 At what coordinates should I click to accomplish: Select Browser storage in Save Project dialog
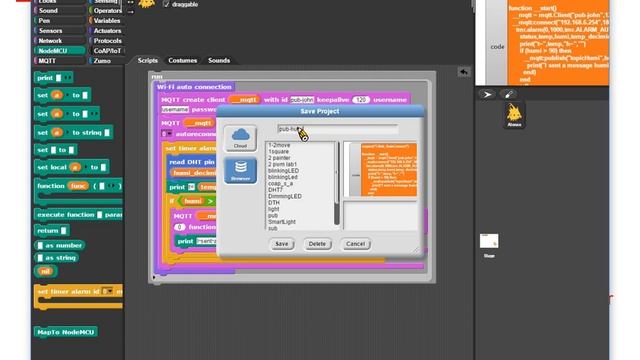click(x=240, y=170)
